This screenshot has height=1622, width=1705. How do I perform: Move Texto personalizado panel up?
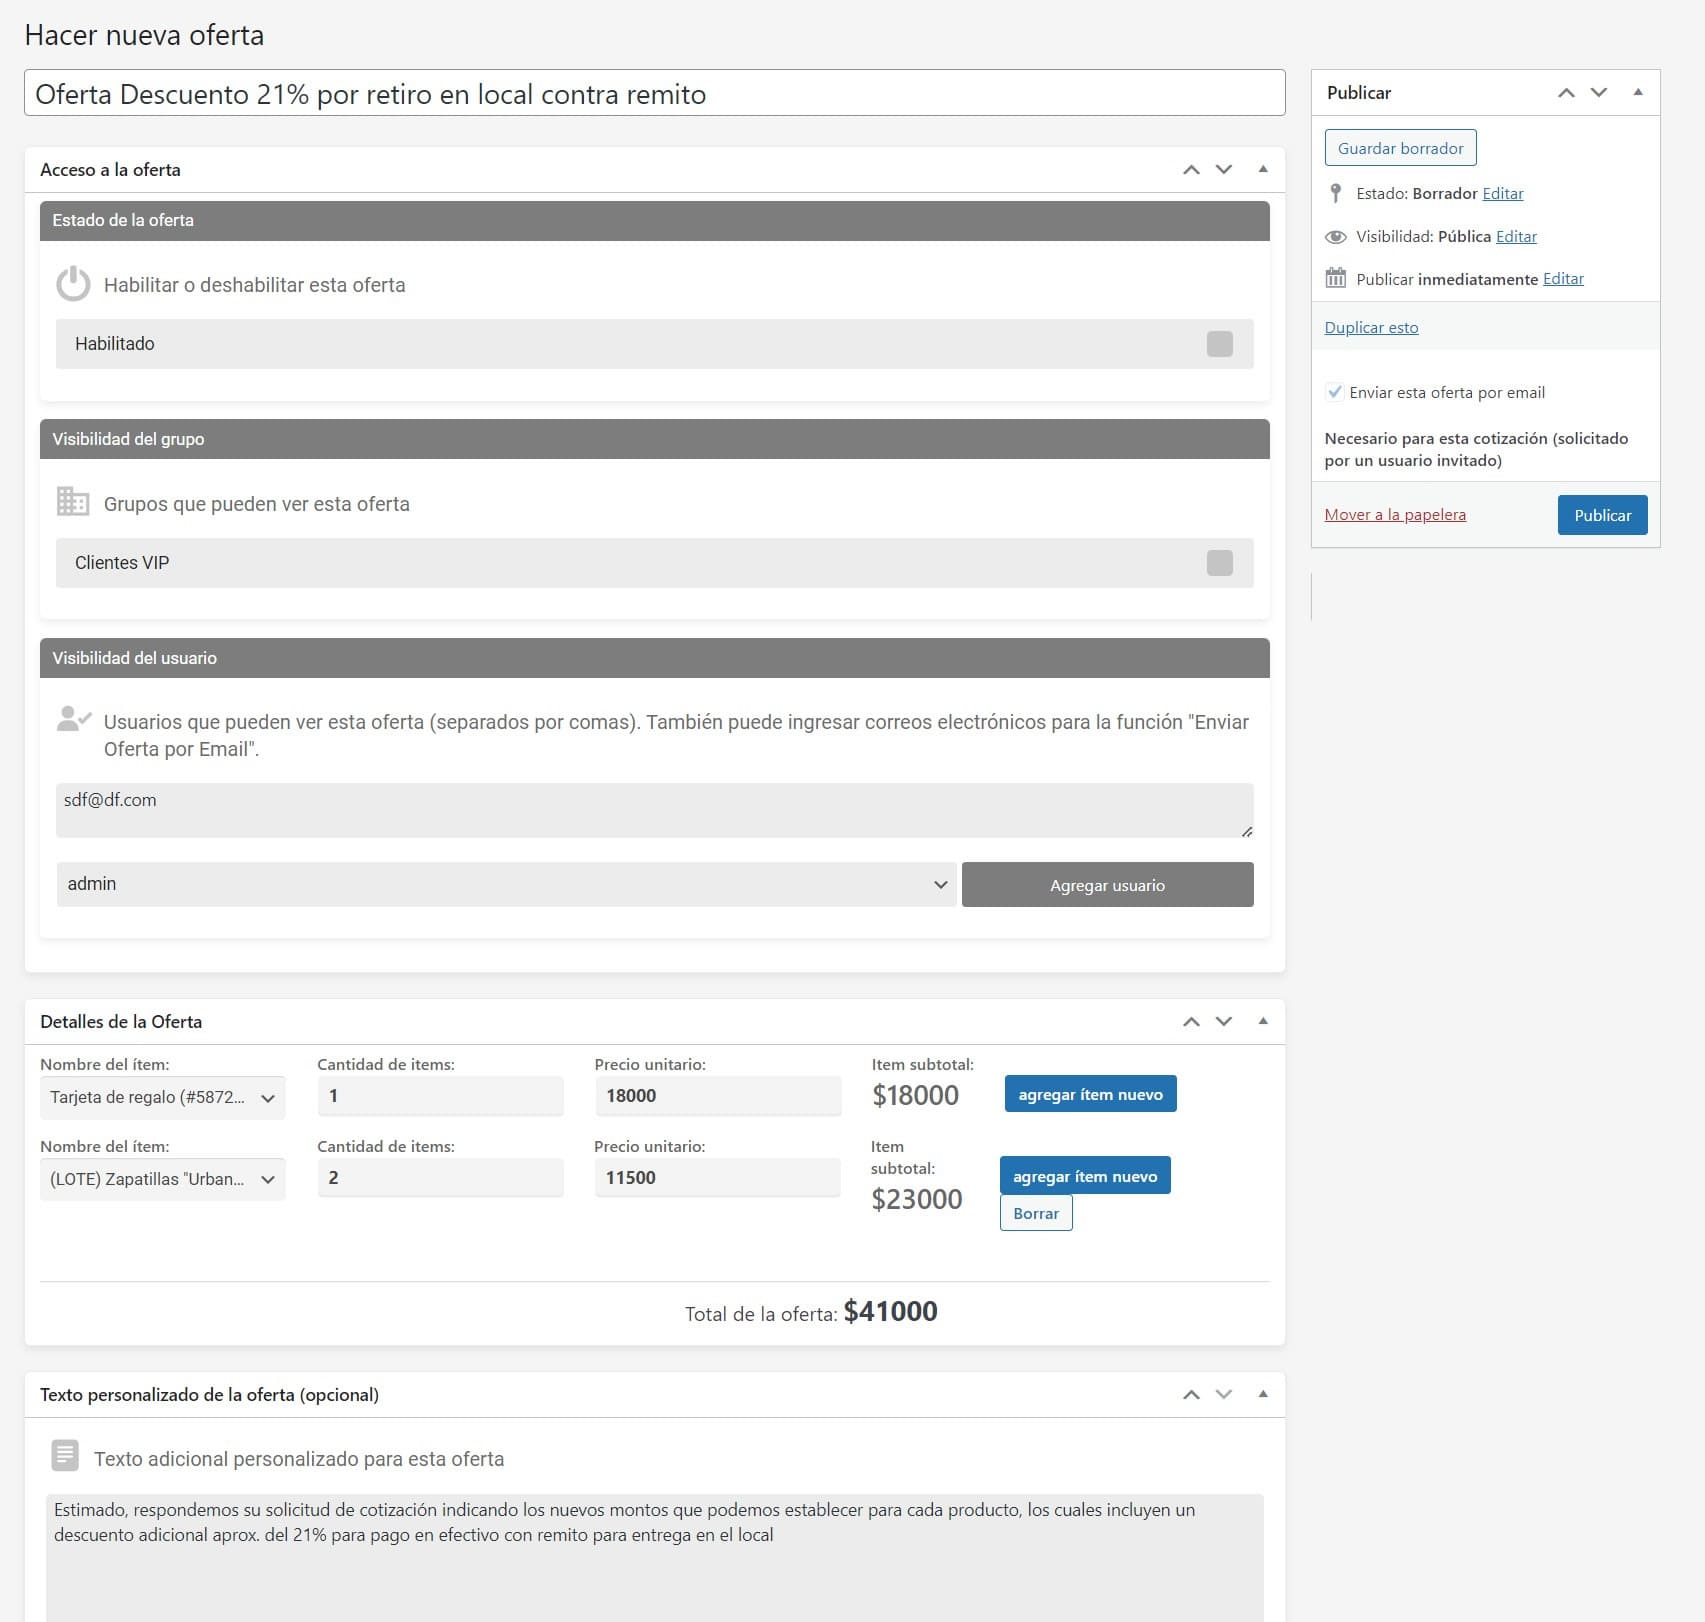[x=1191, y=1394]
